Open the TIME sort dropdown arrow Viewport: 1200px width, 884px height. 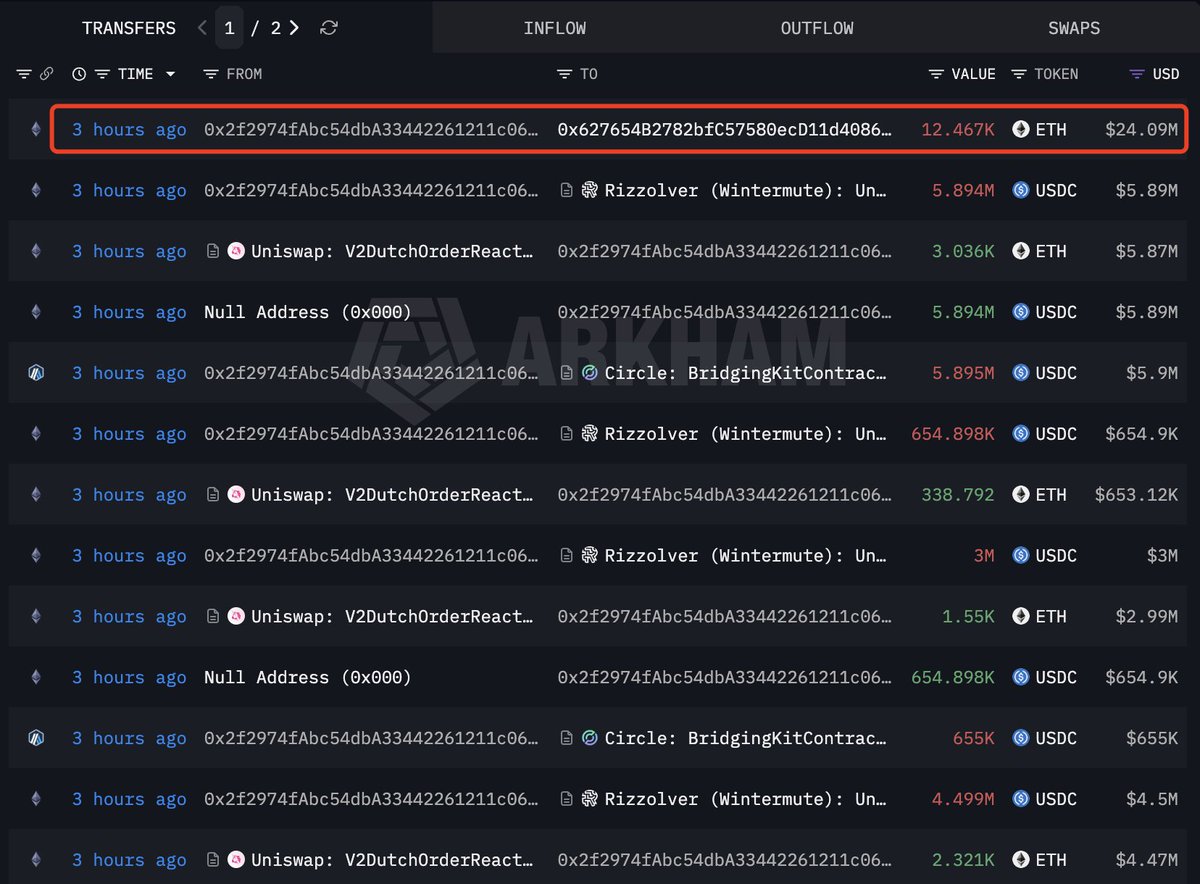click(x=171, y=74)
